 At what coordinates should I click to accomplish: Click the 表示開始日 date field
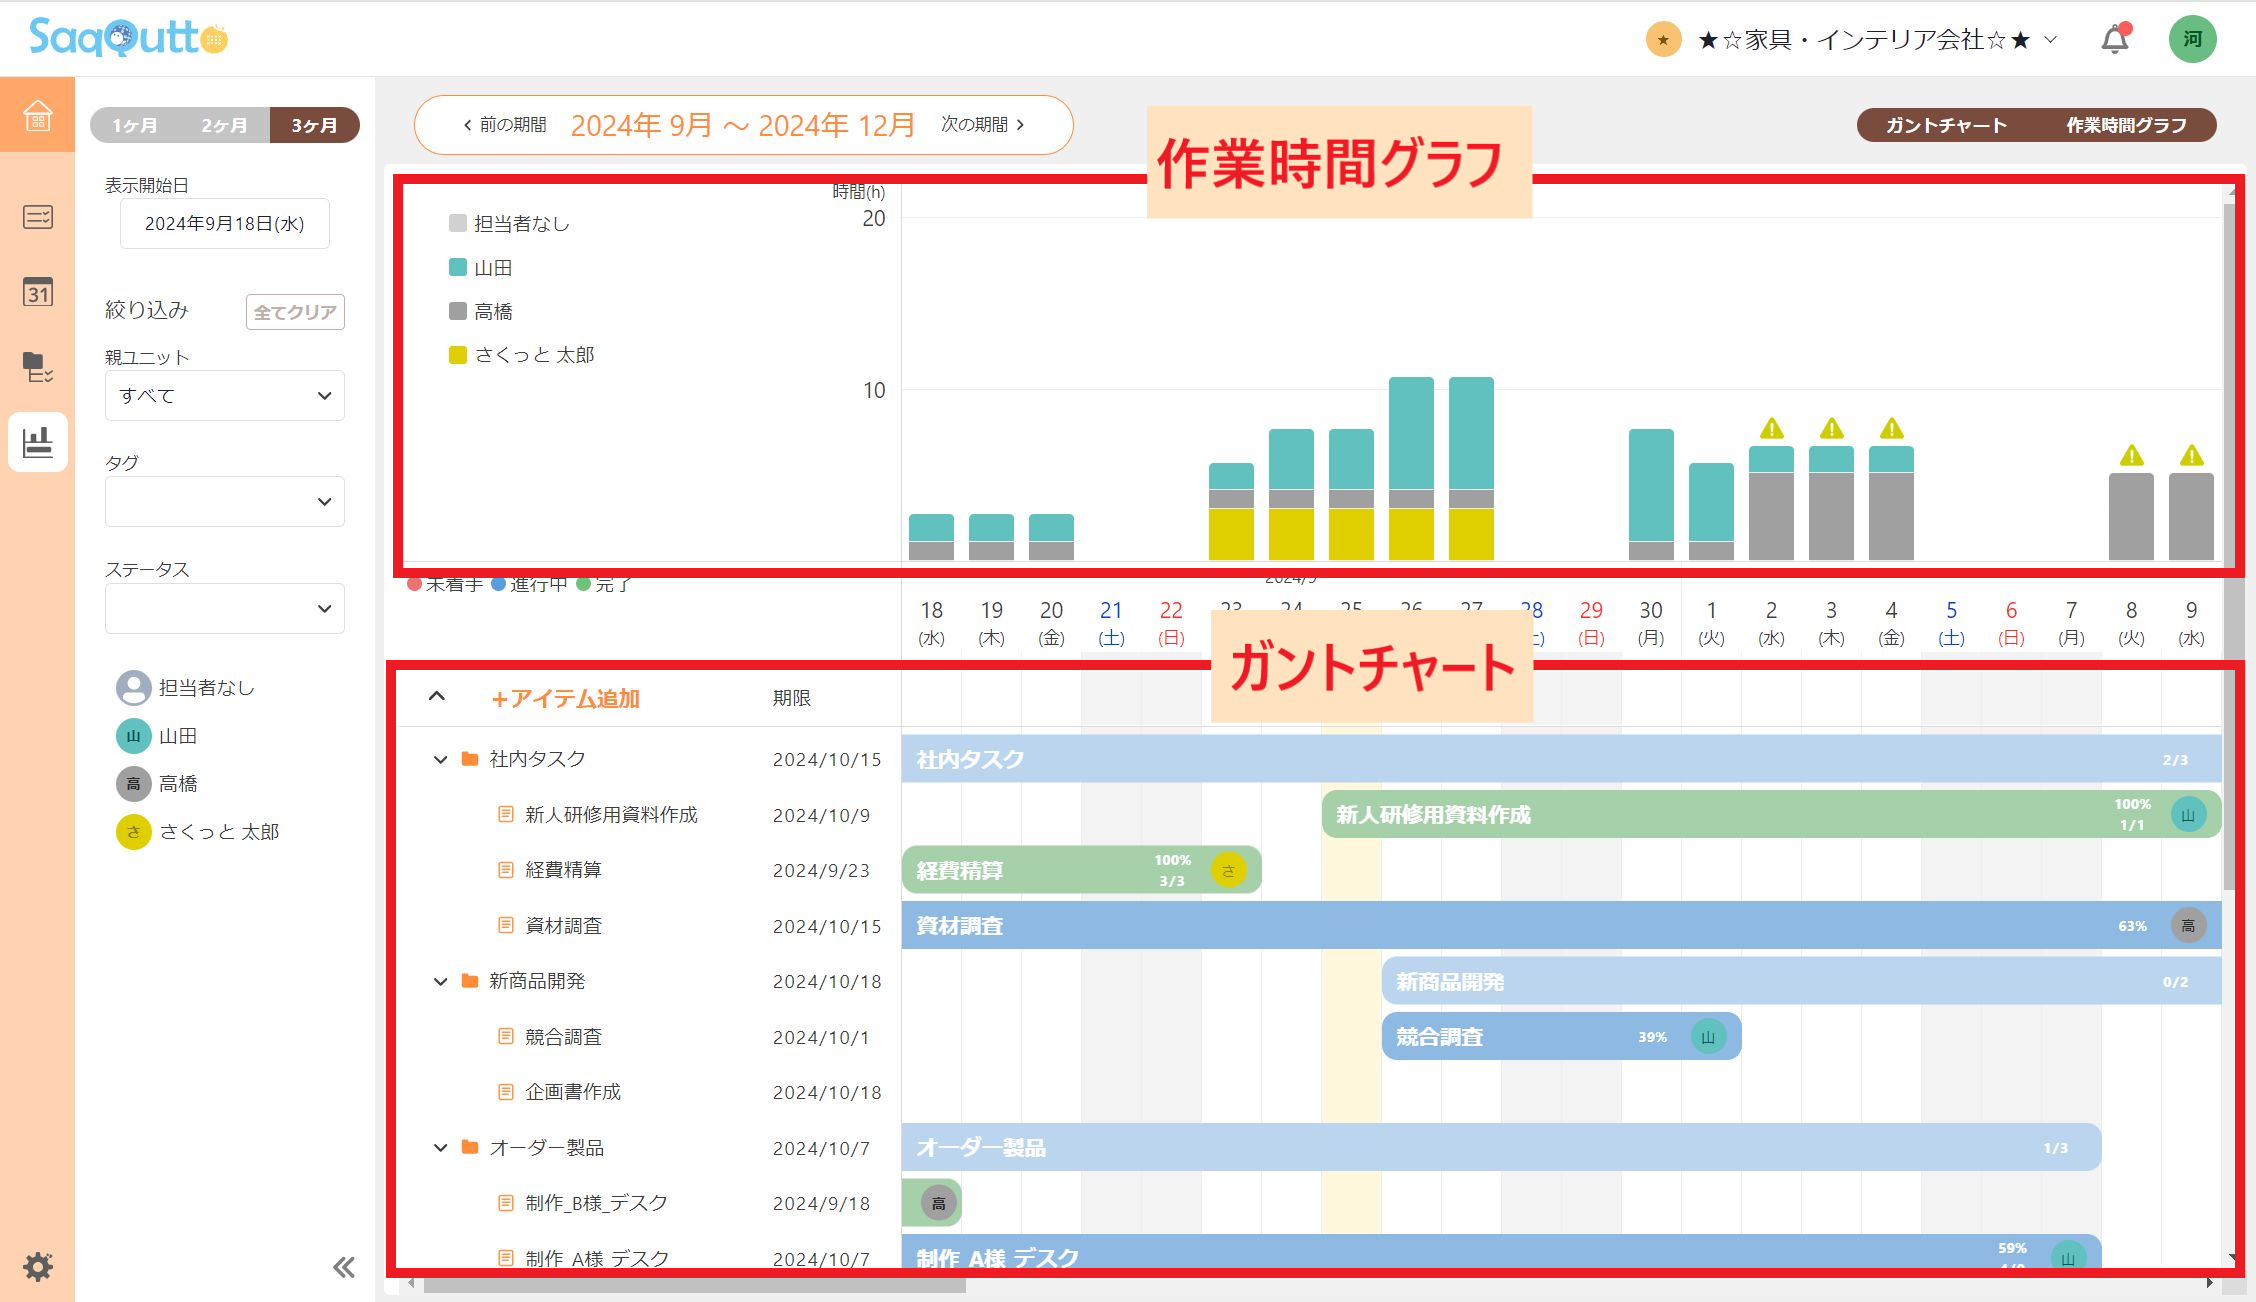pos(224,224)
